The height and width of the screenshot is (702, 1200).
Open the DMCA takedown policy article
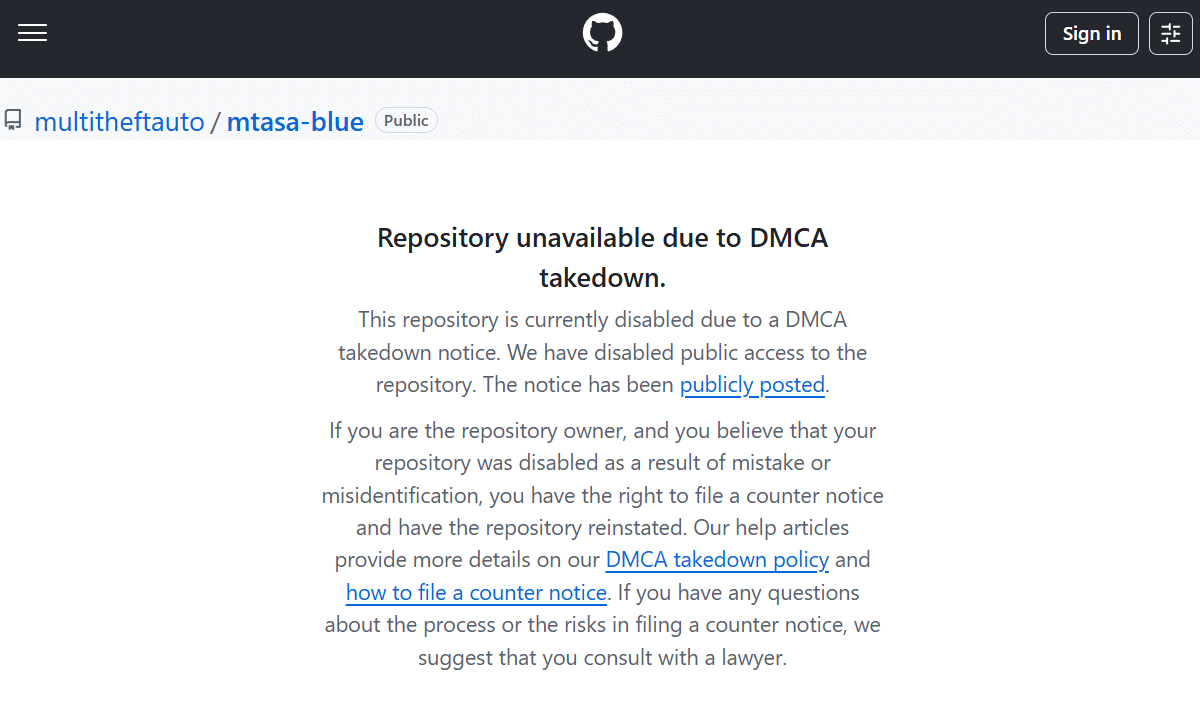pos(716,560)
